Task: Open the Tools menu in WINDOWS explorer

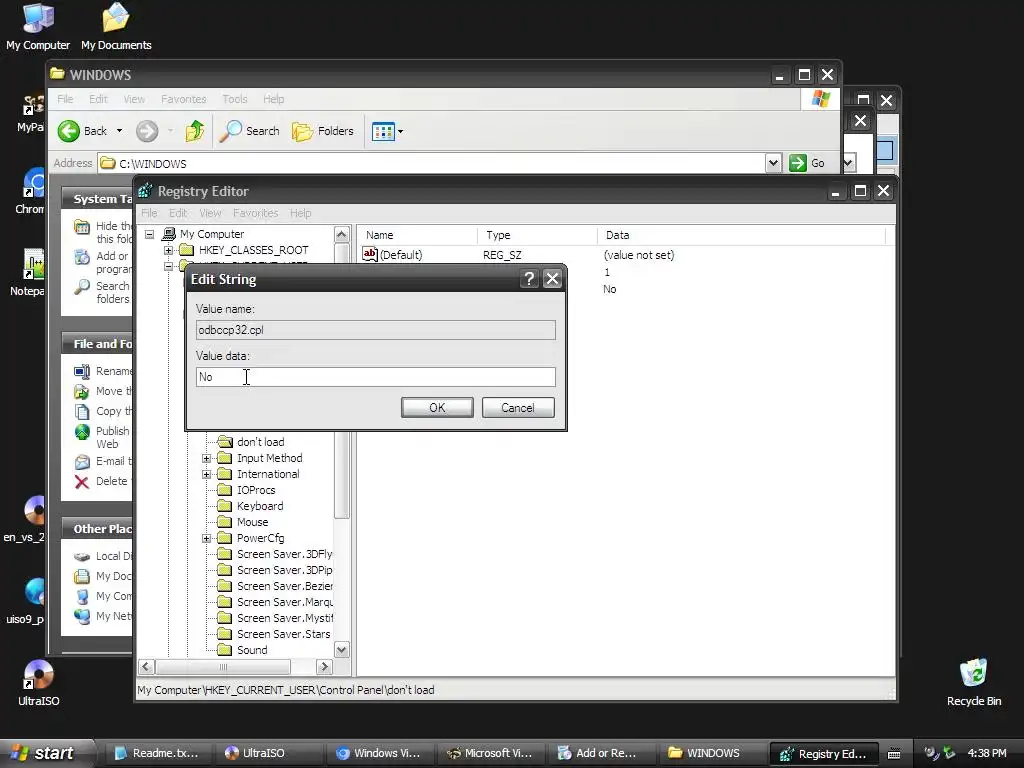Action: pyautogui.click(x=234, y=99)
